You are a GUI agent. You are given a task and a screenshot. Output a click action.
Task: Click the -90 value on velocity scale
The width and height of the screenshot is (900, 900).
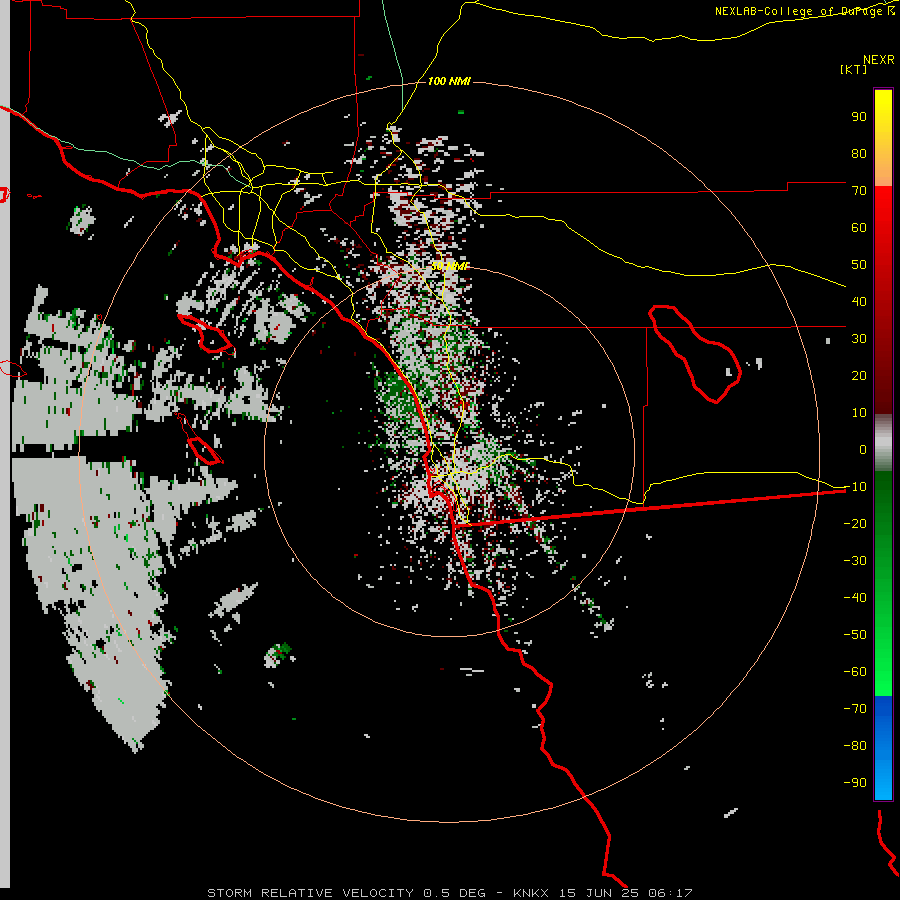tap(855, 783)
